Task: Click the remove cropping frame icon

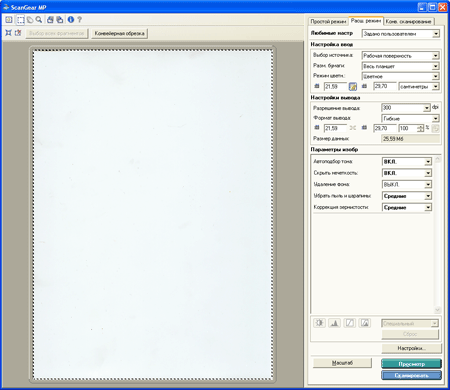Action: tap(18, 33)
